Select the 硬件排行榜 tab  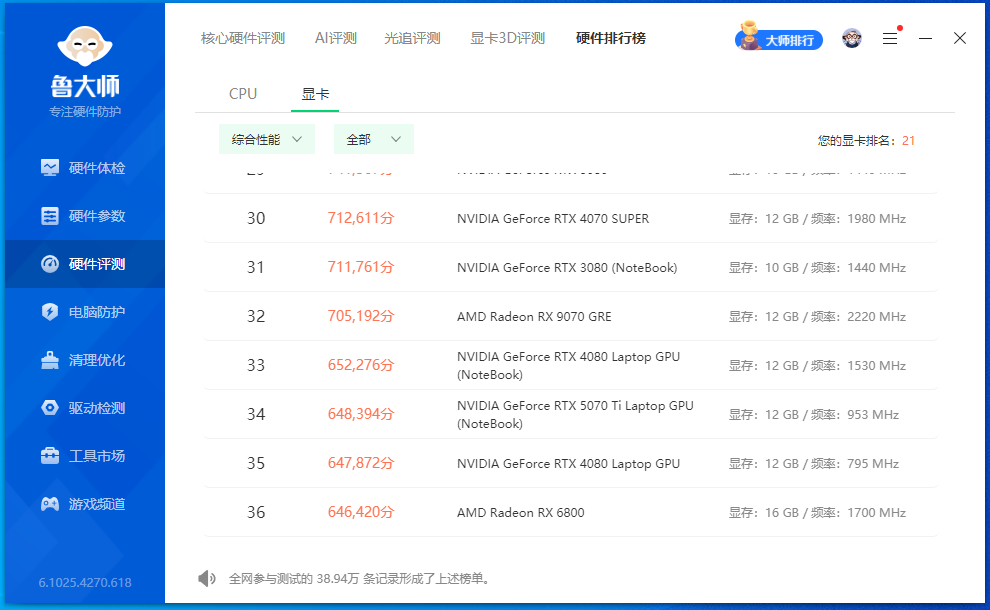pyautogui.click(x=611, y=39)
